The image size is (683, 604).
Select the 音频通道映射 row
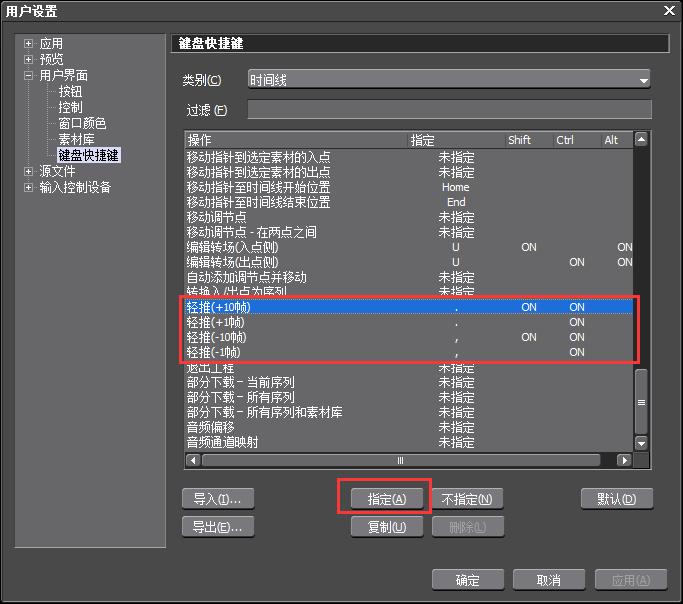409,442
